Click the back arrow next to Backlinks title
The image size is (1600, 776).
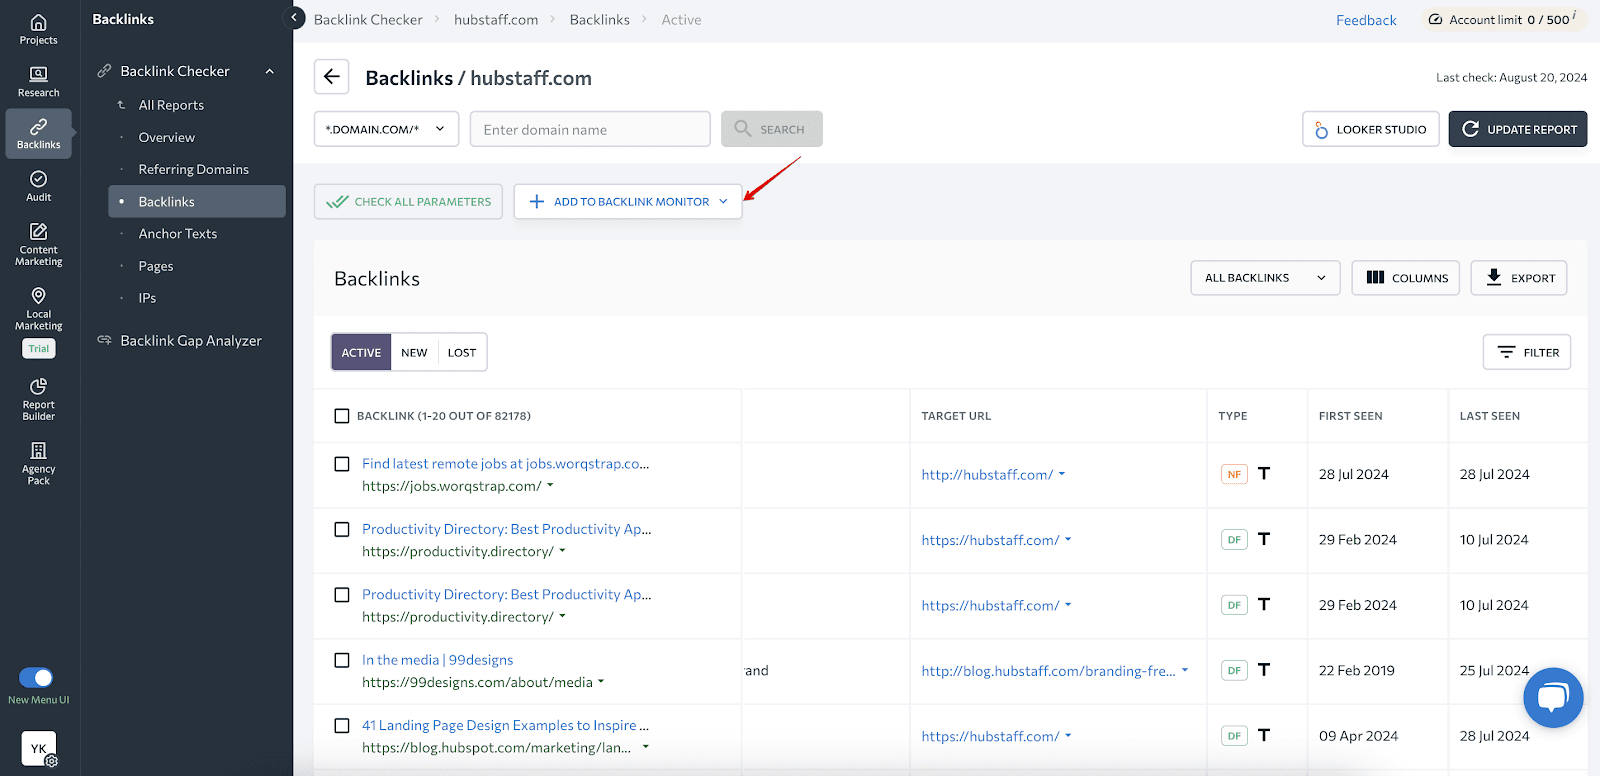point(332,77)
